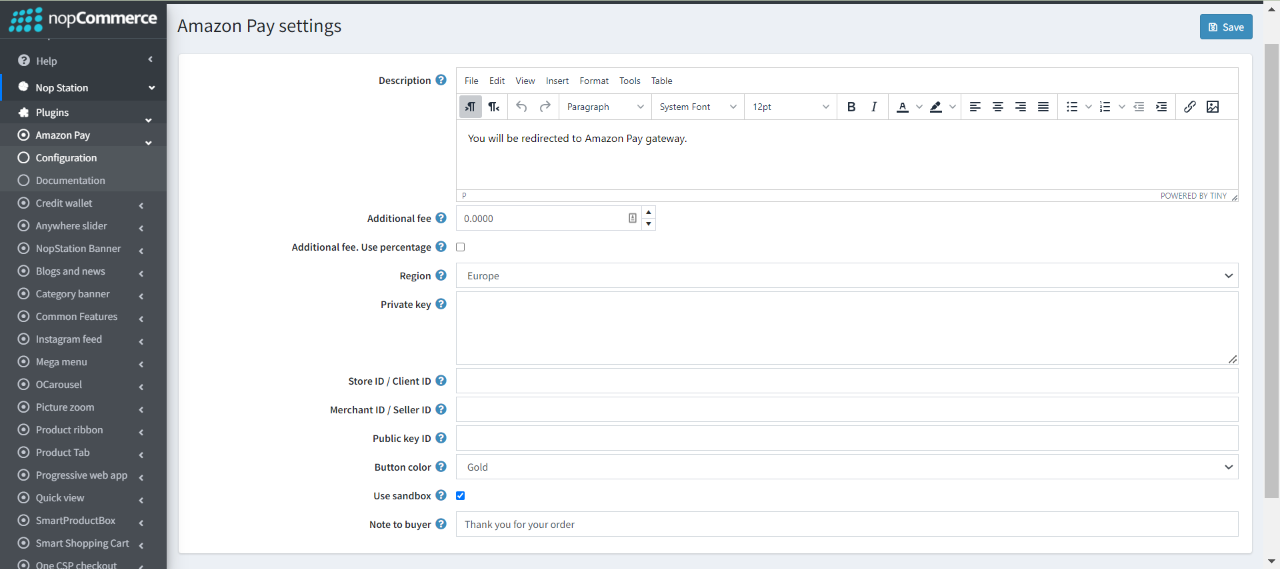Show help tooltip for Region

pyautogui.click(x=441, y=276)
